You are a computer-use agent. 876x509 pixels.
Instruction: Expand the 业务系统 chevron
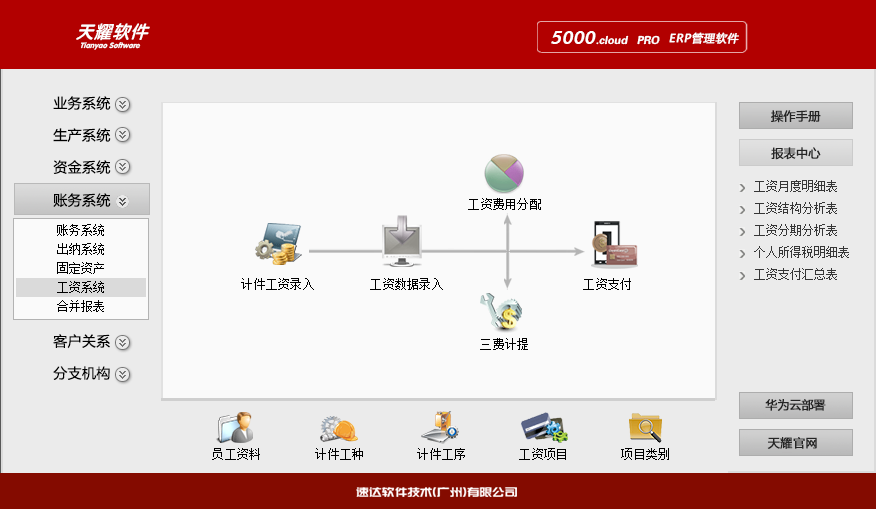[x=122, y=104]
